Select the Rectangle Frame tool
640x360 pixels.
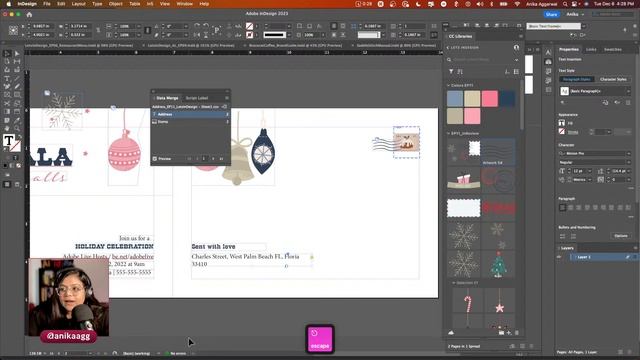point(7,95)
